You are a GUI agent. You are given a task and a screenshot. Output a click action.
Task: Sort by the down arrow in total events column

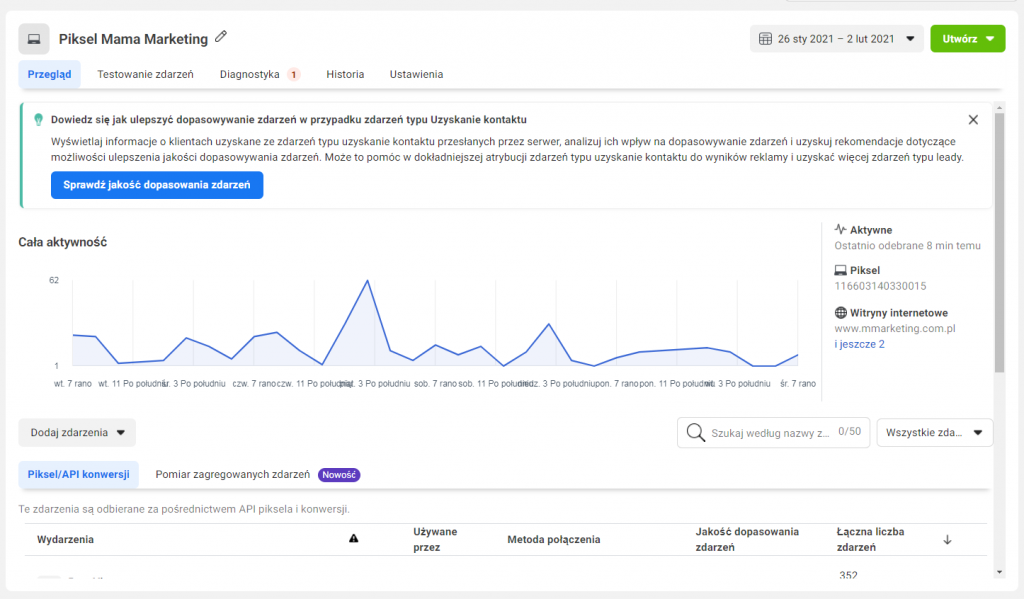[x=947, y=540]
